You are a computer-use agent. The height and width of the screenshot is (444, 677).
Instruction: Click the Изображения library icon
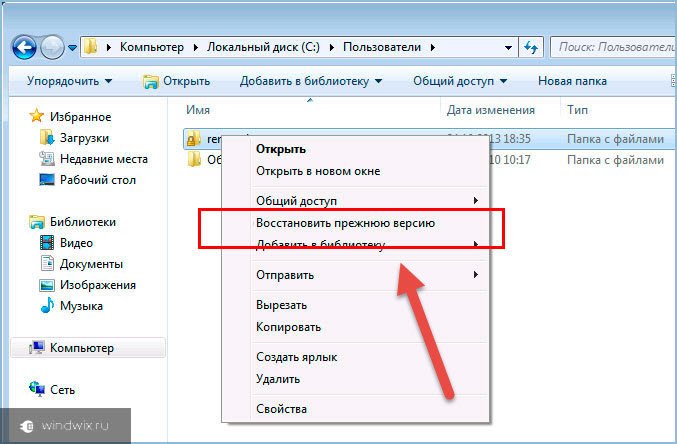[x=47, y=285]
